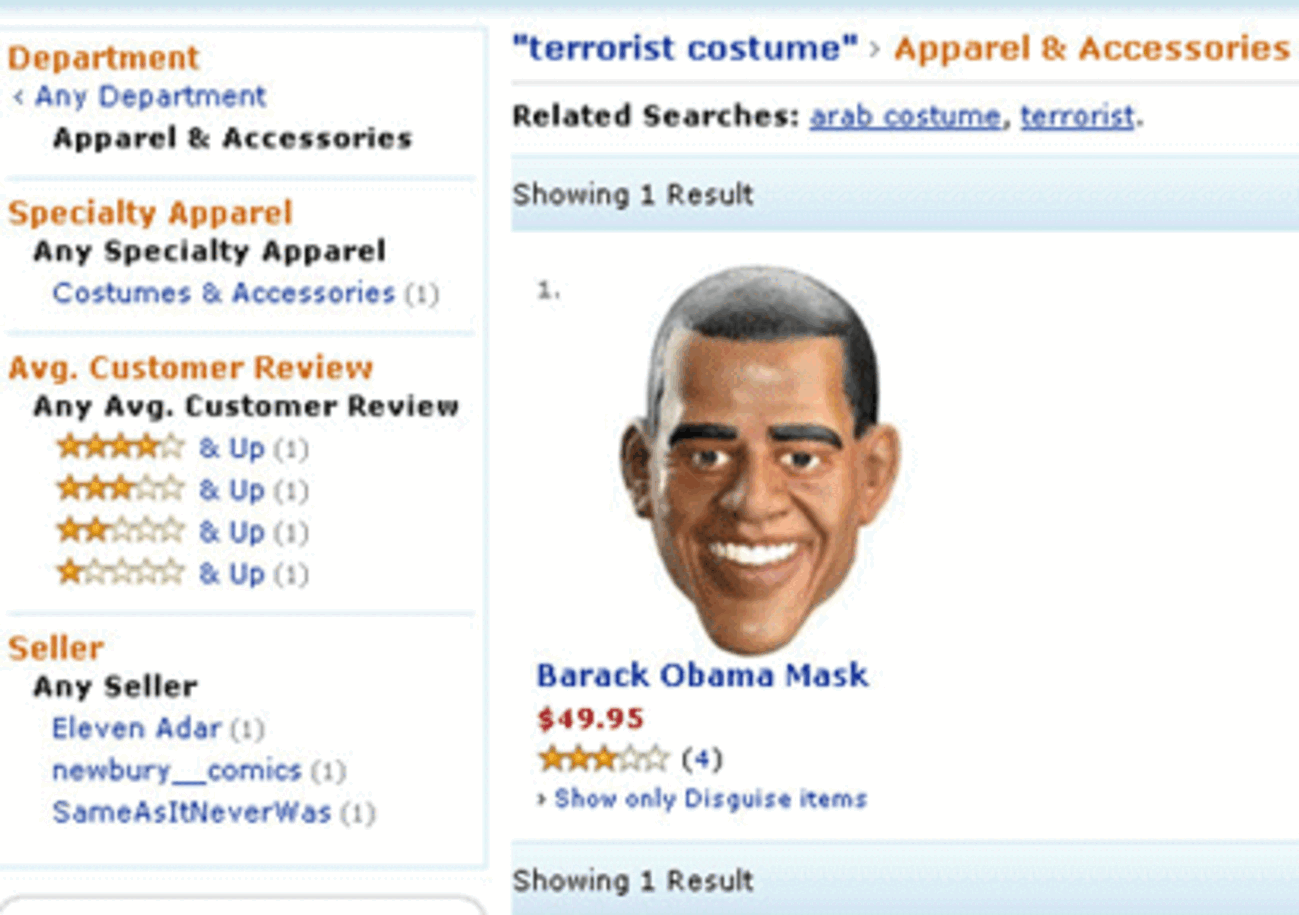This screenshot has width=1299, height=915.
Task: Select Any Seller option
Action: (115, 687)
